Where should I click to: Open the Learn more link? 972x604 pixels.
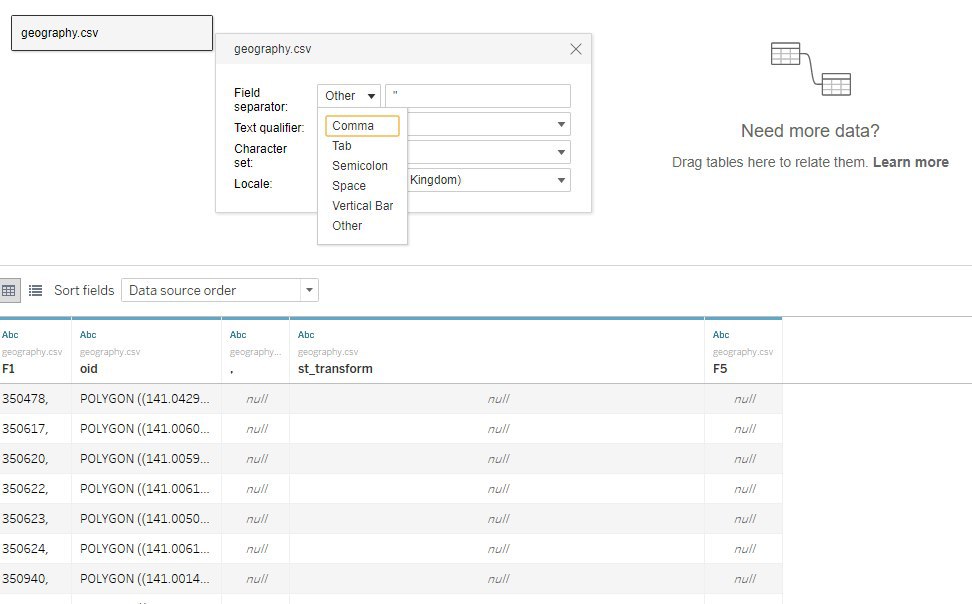911,162
